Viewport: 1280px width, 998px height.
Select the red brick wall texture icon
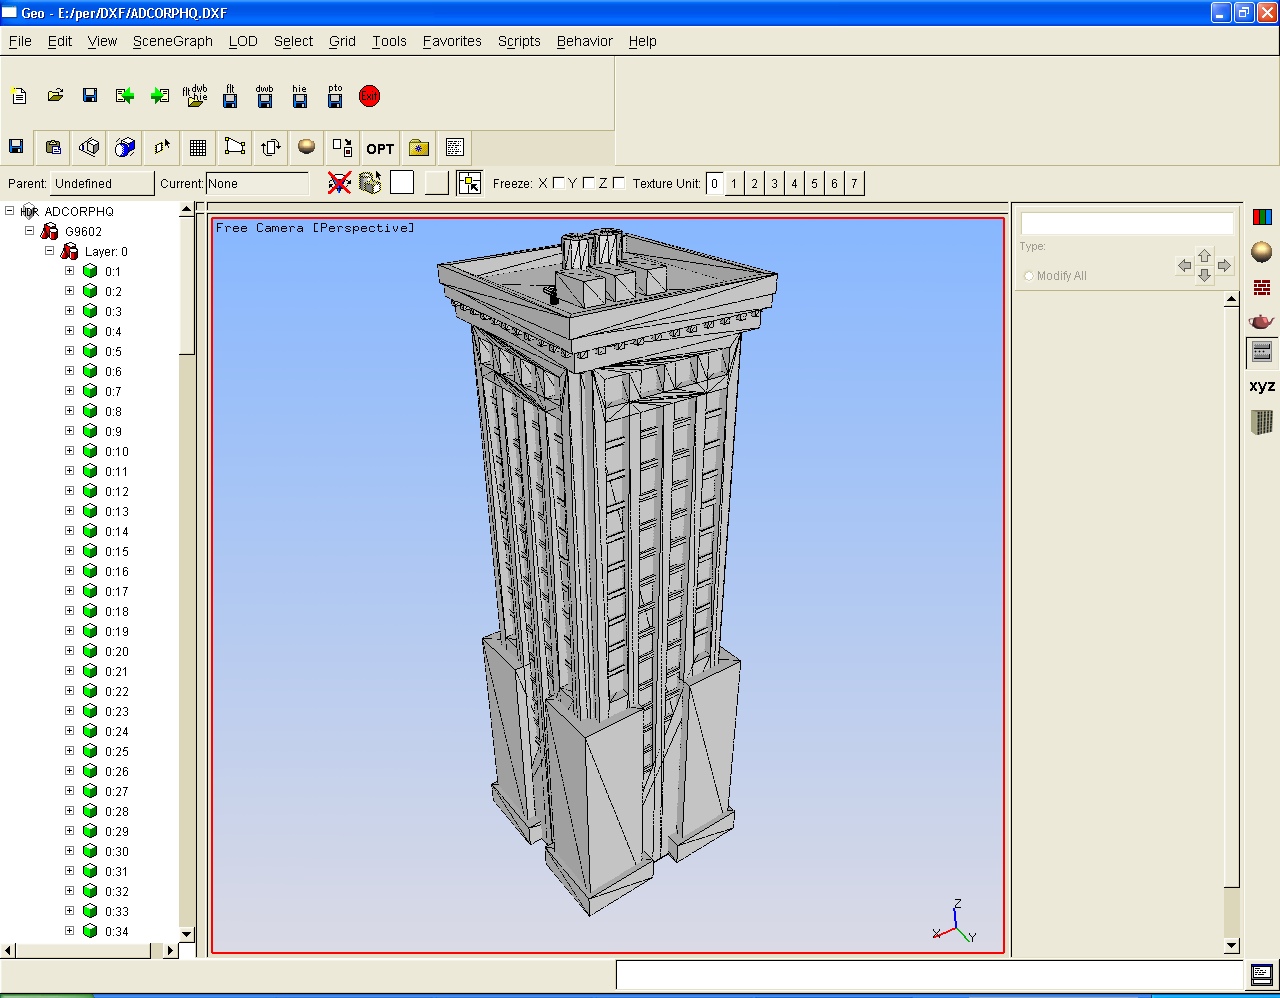1262,288
